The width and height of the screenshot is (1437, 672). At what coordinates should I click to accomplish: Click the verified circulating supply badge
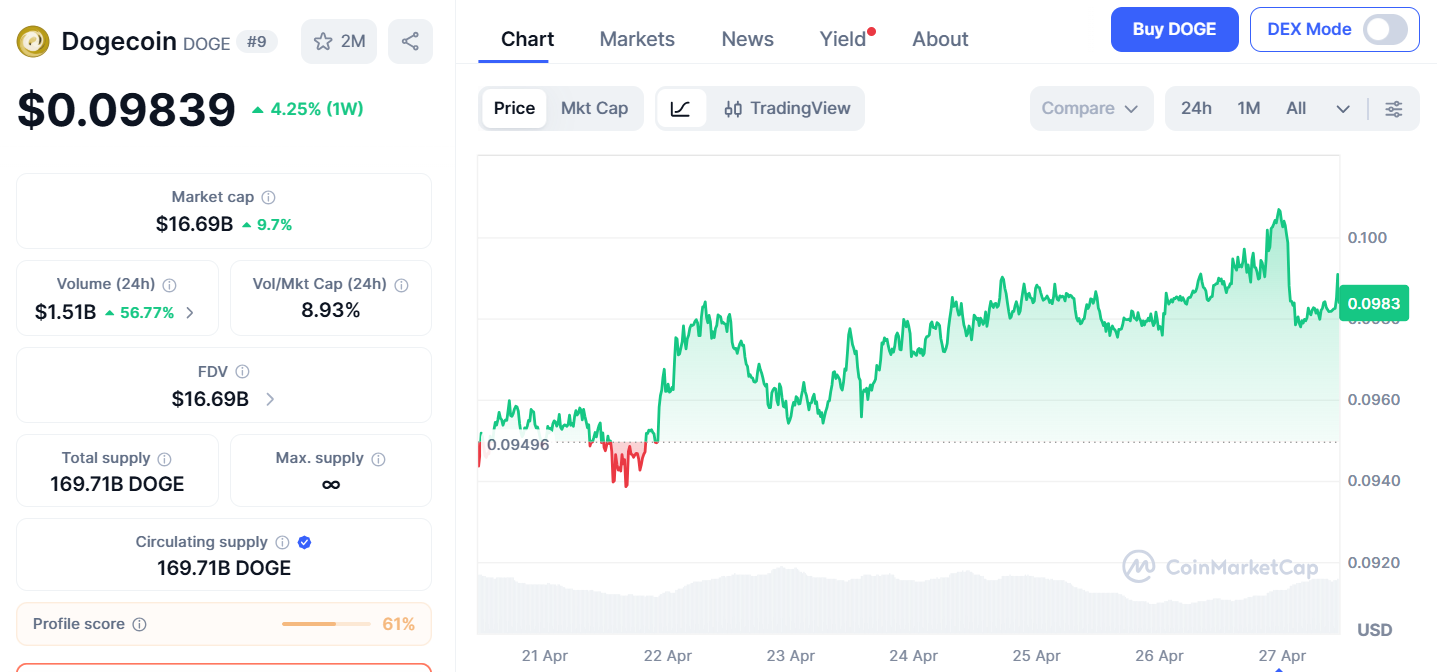point(305,542)
